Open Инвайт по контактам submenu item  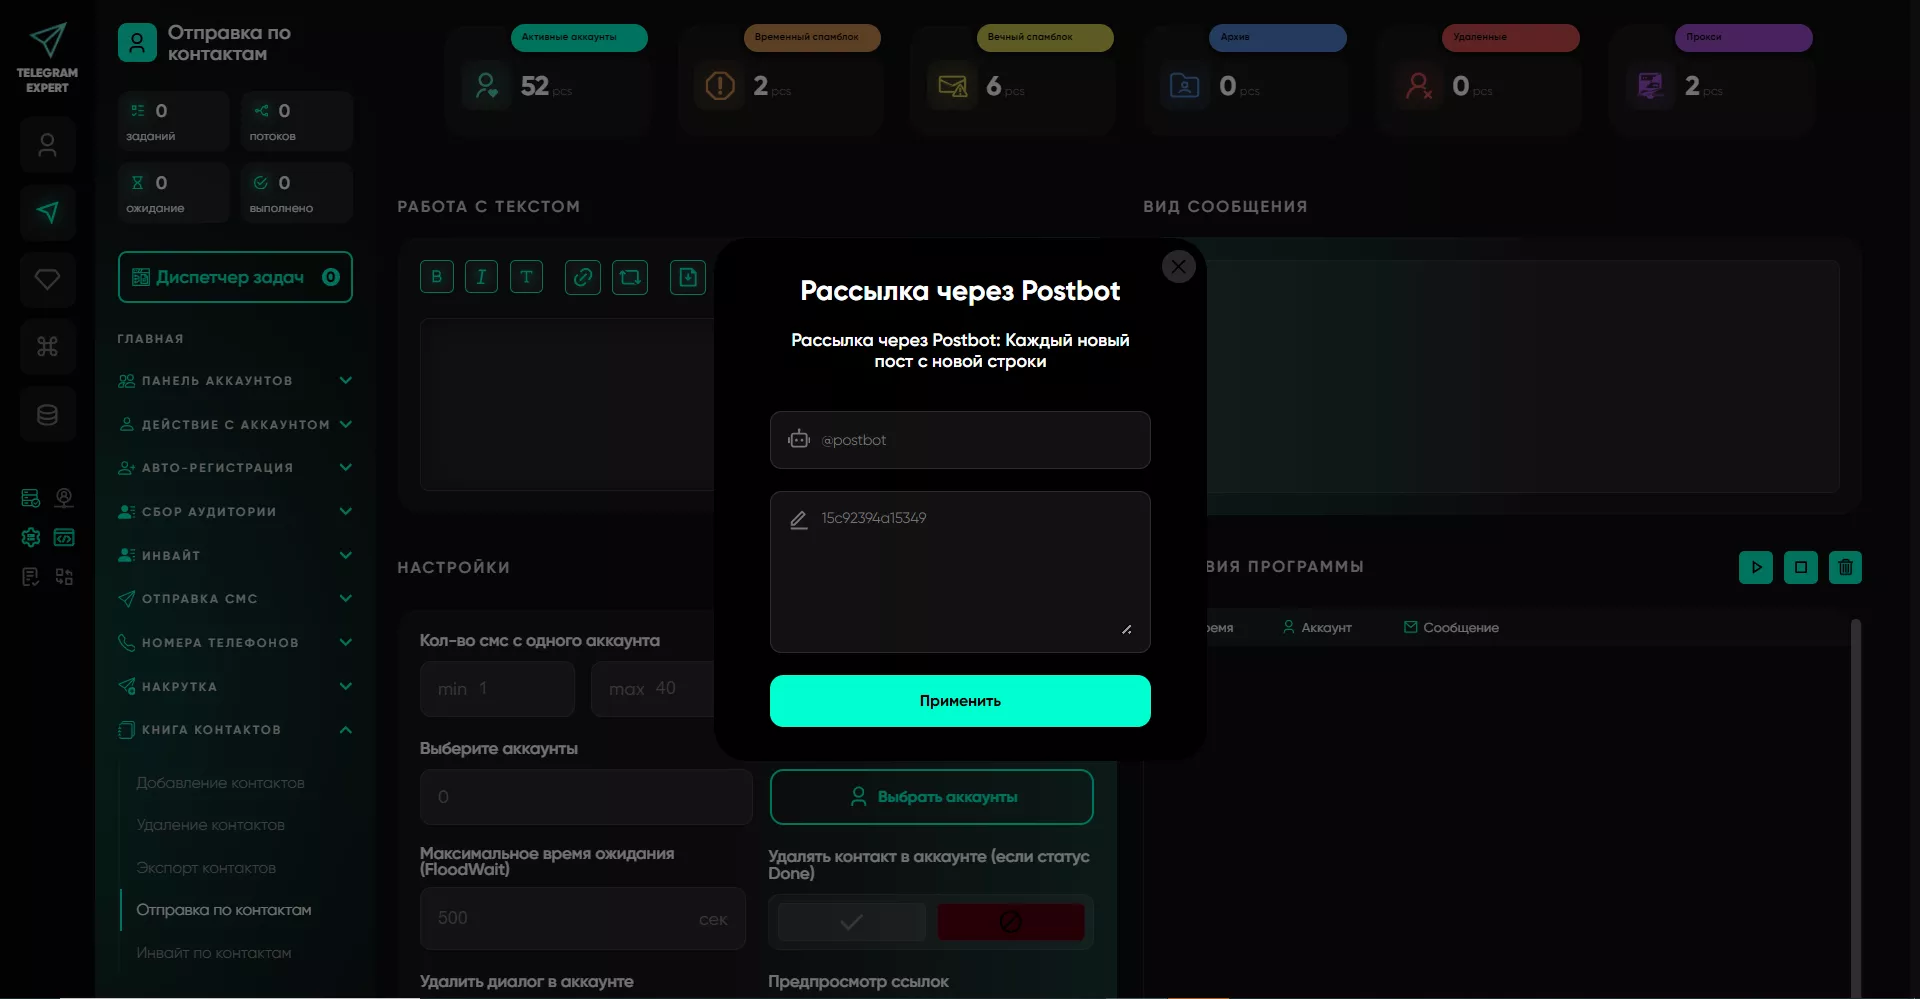(x=214, y=953)
